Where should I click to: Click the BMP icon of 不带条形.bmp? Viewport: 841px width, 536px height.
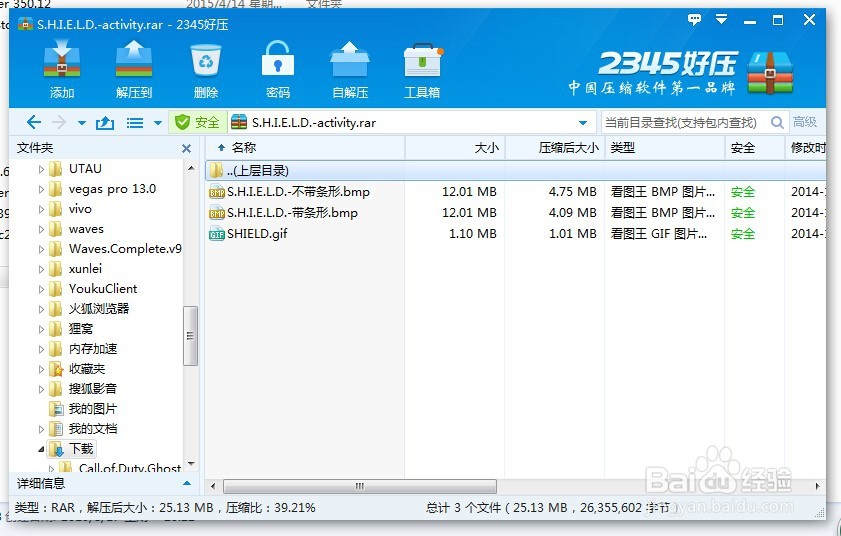click(x=217, y=192)
